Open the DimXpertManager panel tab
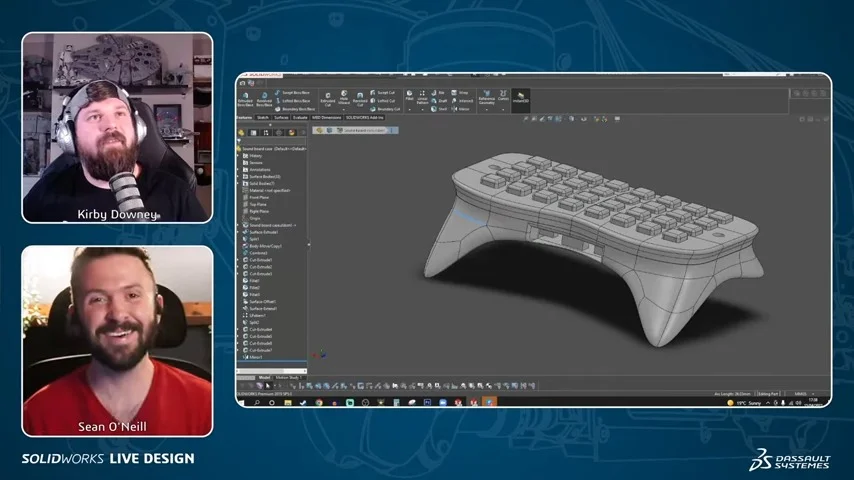Screen dimensions: 854x480 coord(279,132)
